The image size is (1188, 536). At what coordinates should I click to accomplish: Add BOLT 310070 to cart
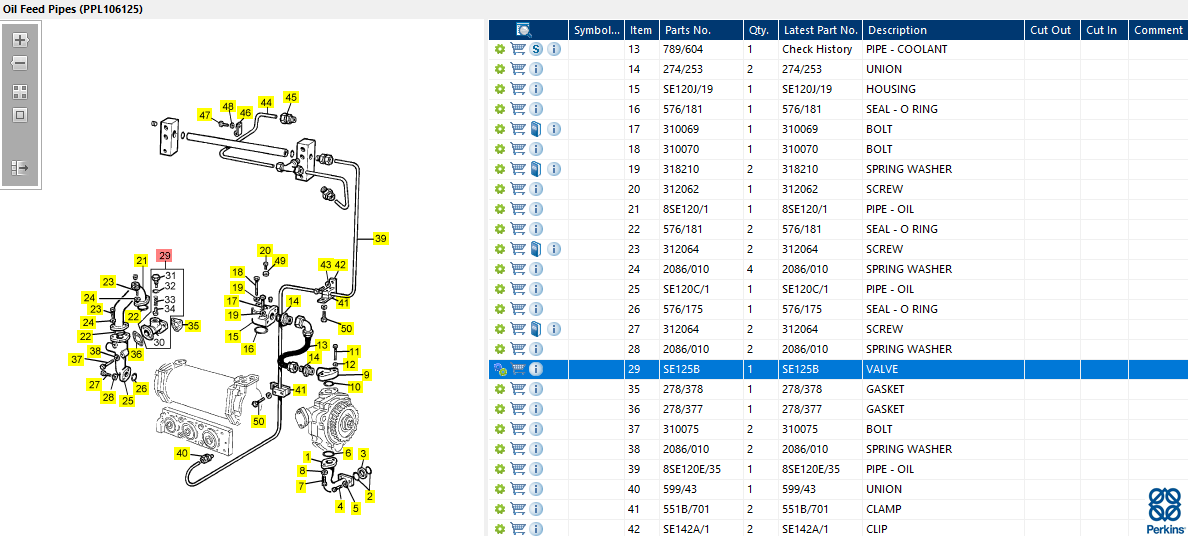coord(518,149)
